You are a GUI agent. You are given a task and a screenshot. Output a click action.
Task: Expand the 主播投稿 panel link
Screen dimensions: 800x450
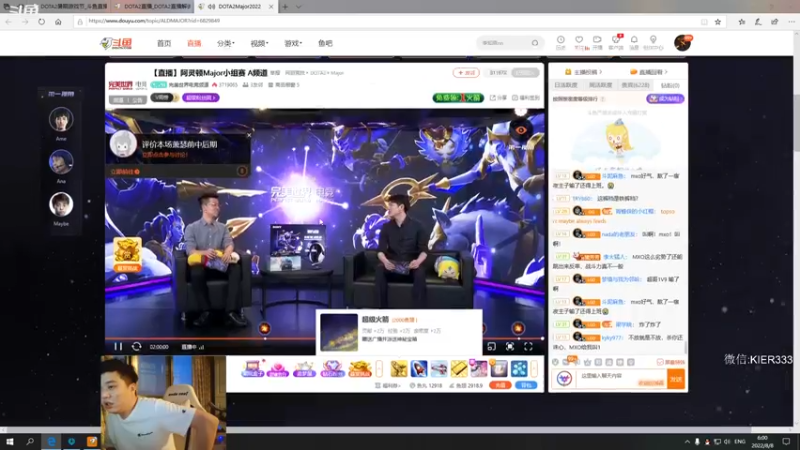click(x=584, y=72)
